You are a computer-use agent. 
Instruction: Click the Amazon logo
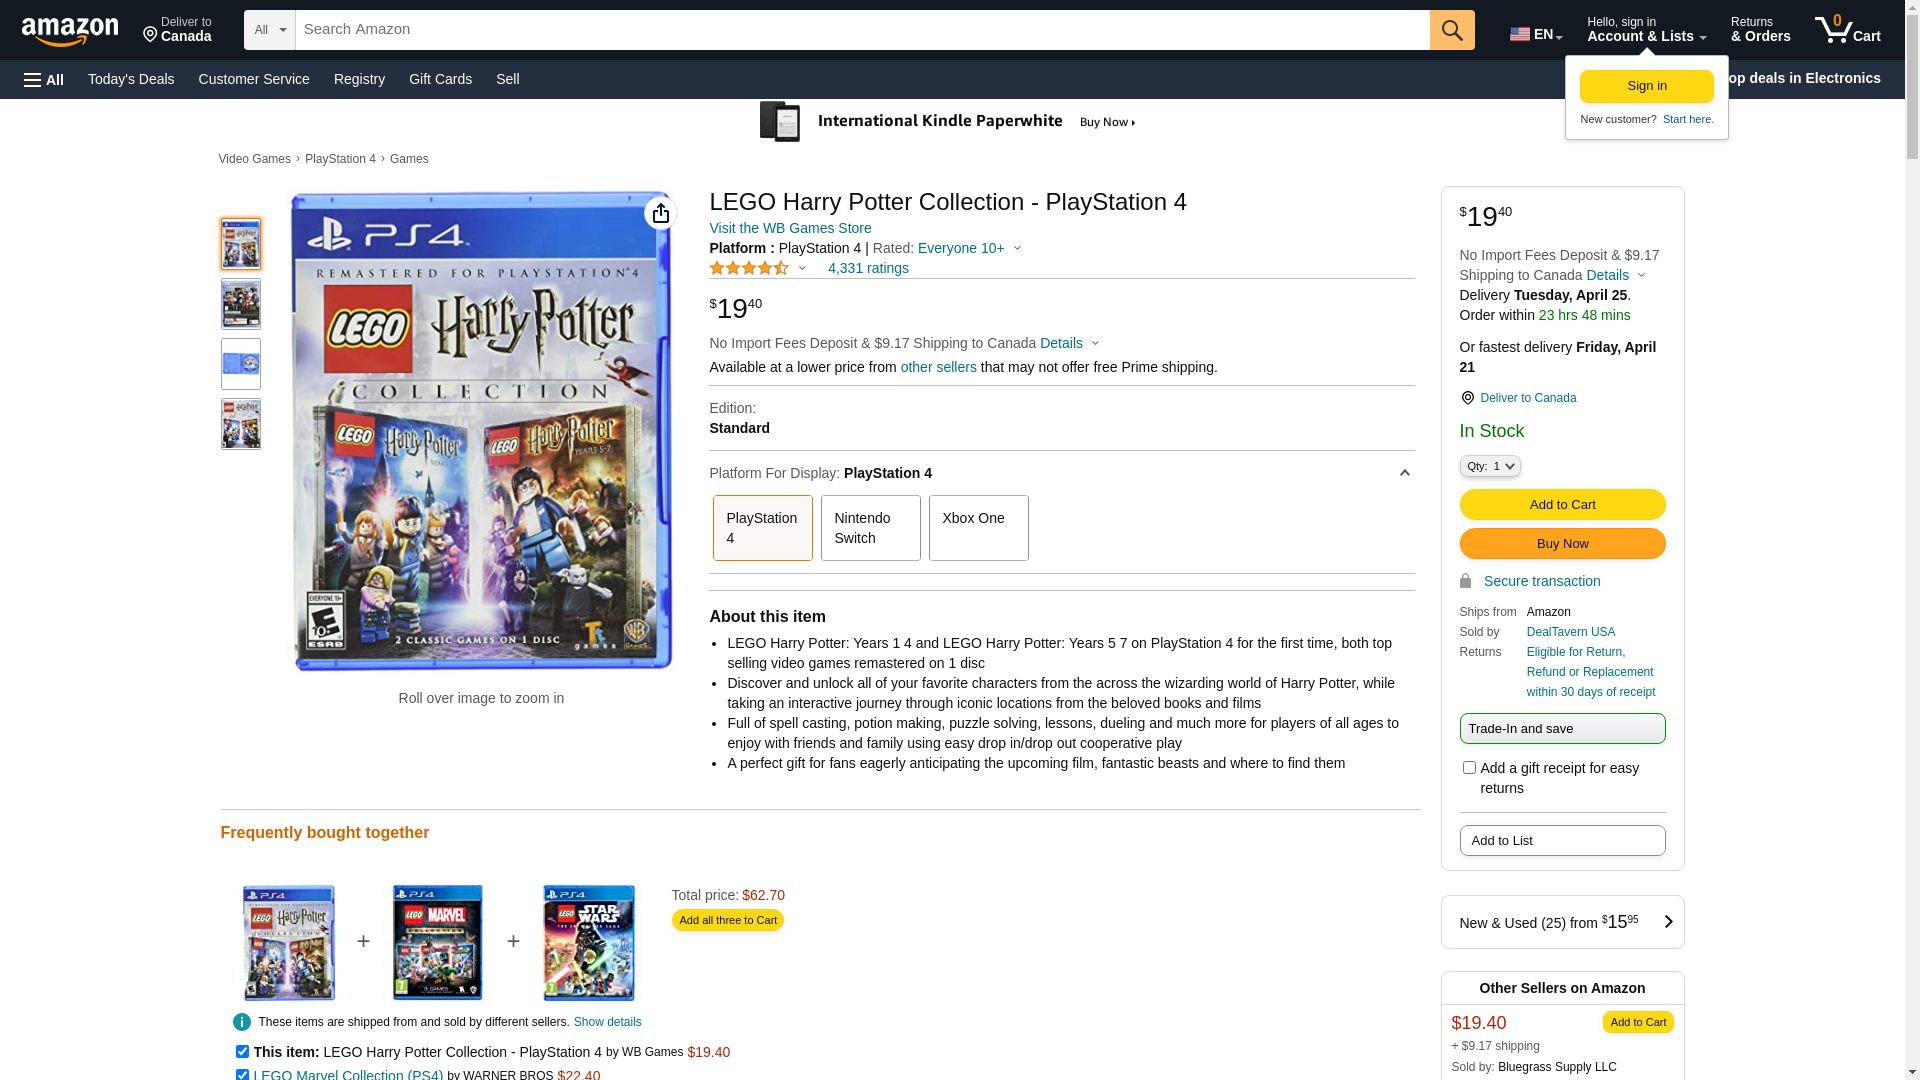click(70, 31)
